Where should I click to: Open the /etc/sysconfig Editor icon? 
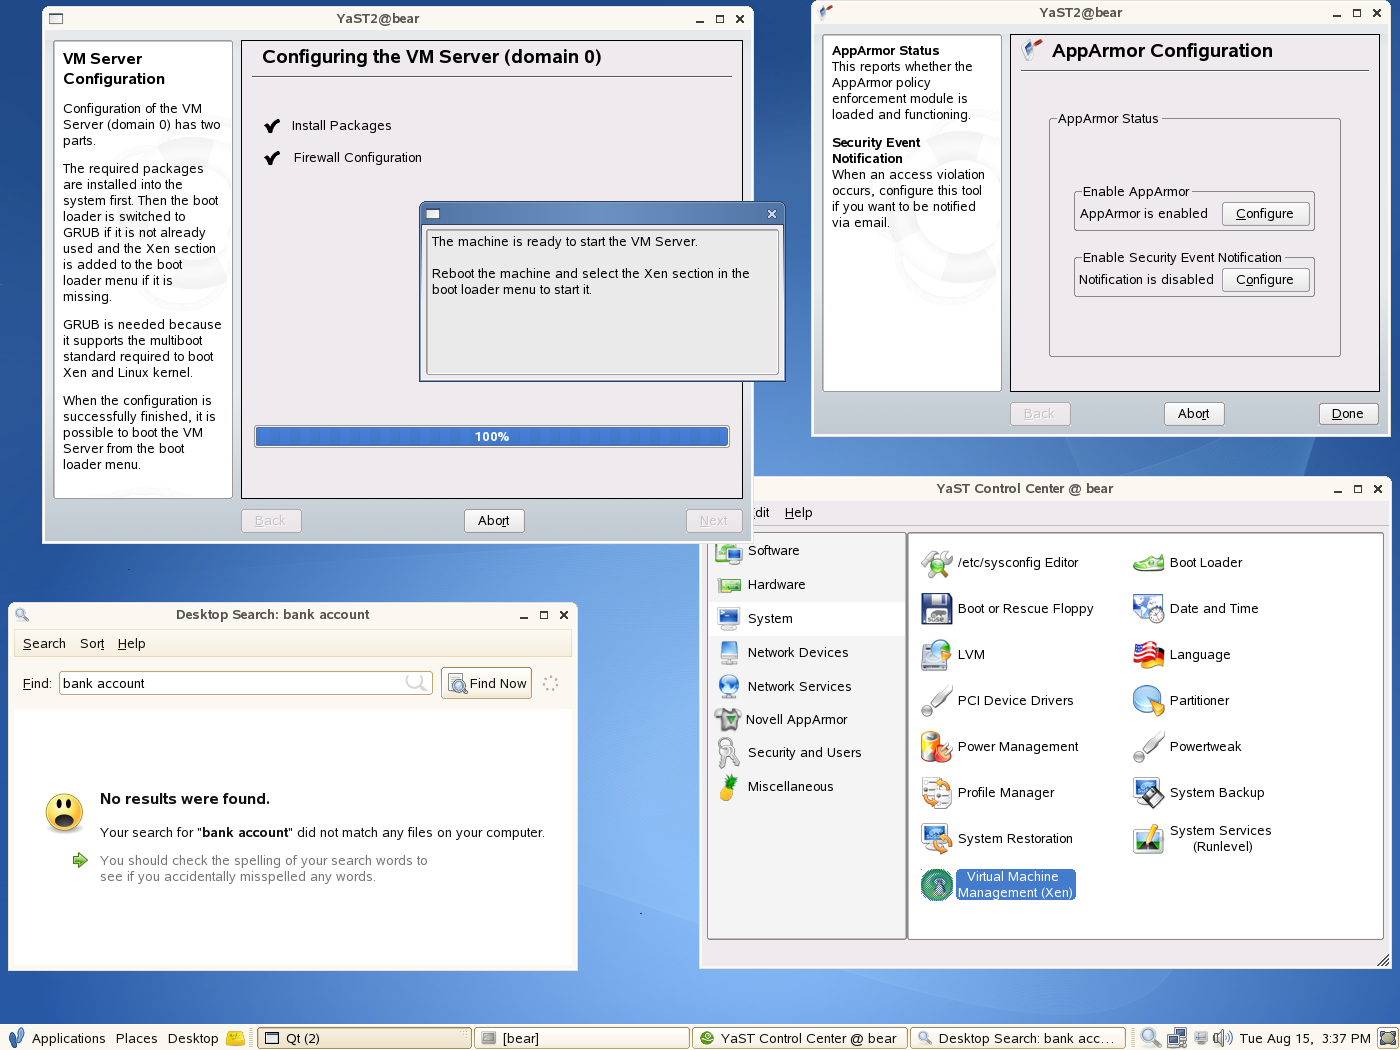pos(936,563)
